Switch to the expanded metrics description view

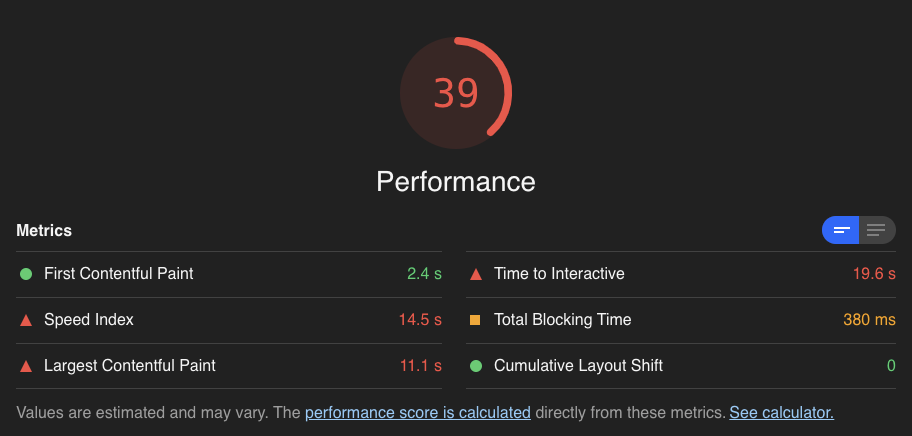click(877, 230)
